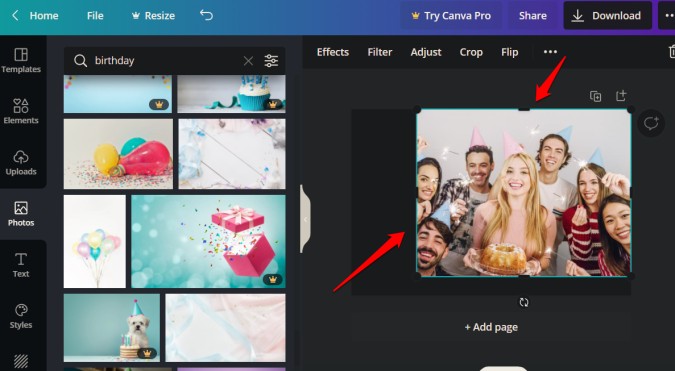Open the Uploads sidebar panel

[x=21, y=163]
